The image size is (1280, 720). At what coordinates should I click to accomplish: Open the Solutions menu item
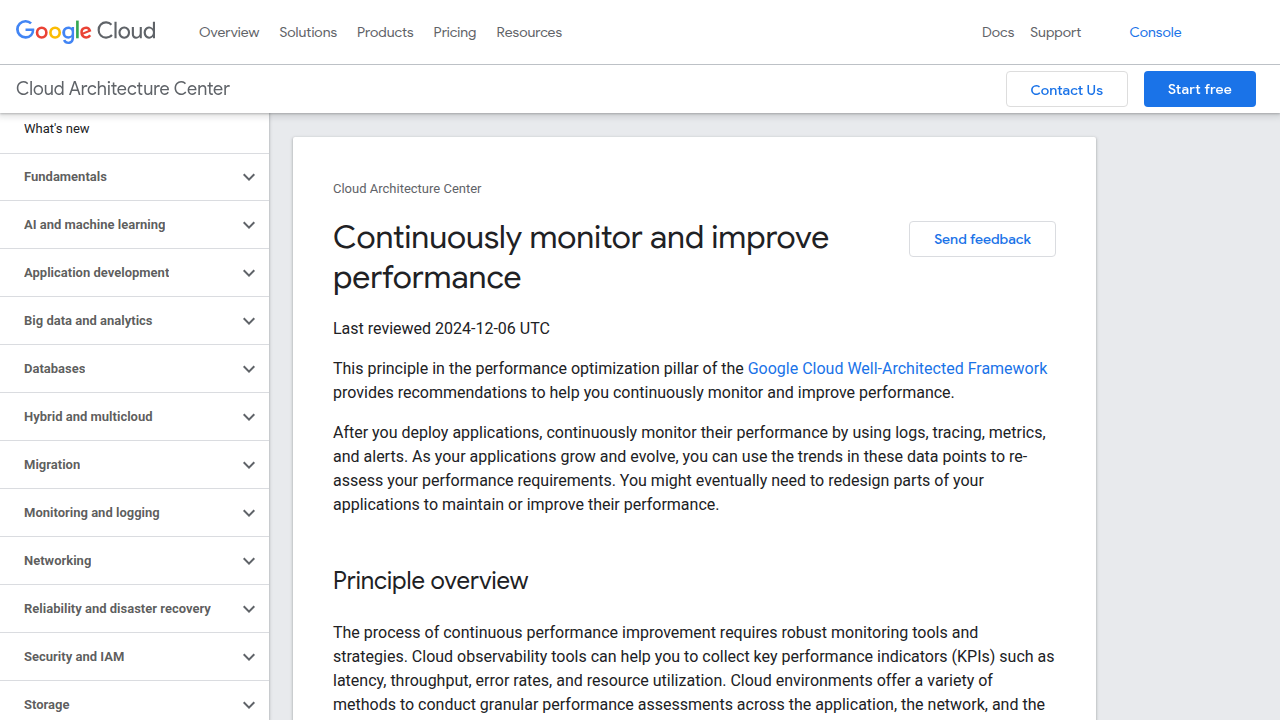(308, 32)
